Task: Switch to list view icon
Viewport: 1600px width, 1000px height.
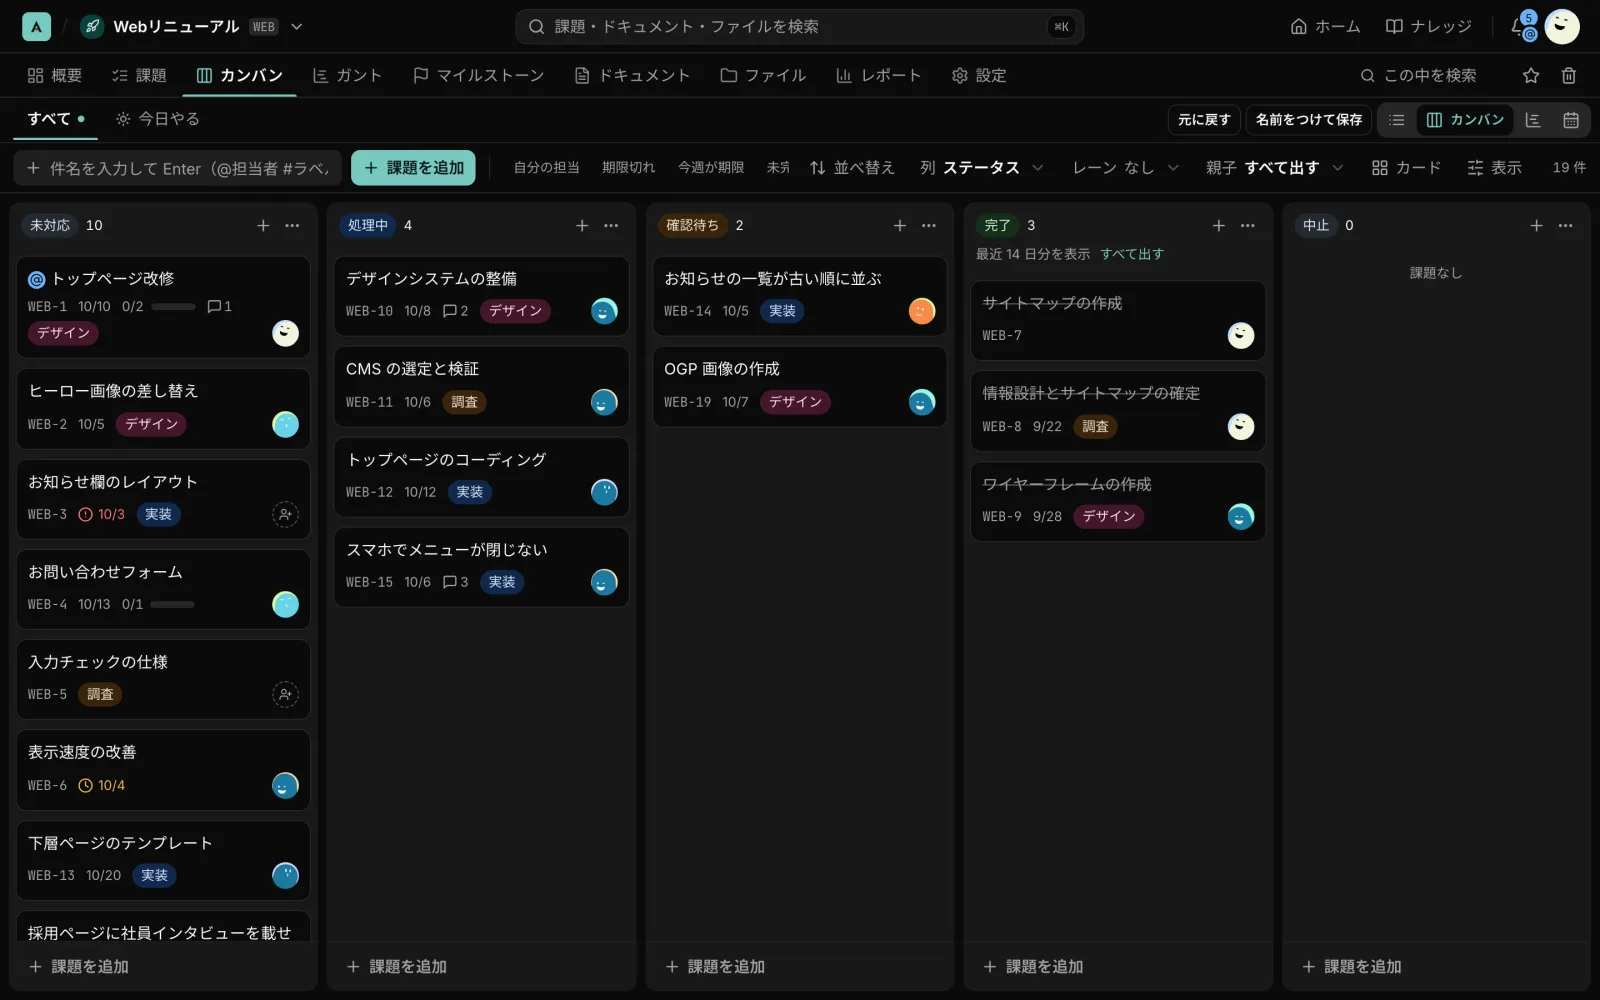Action: pos(1397,120)
